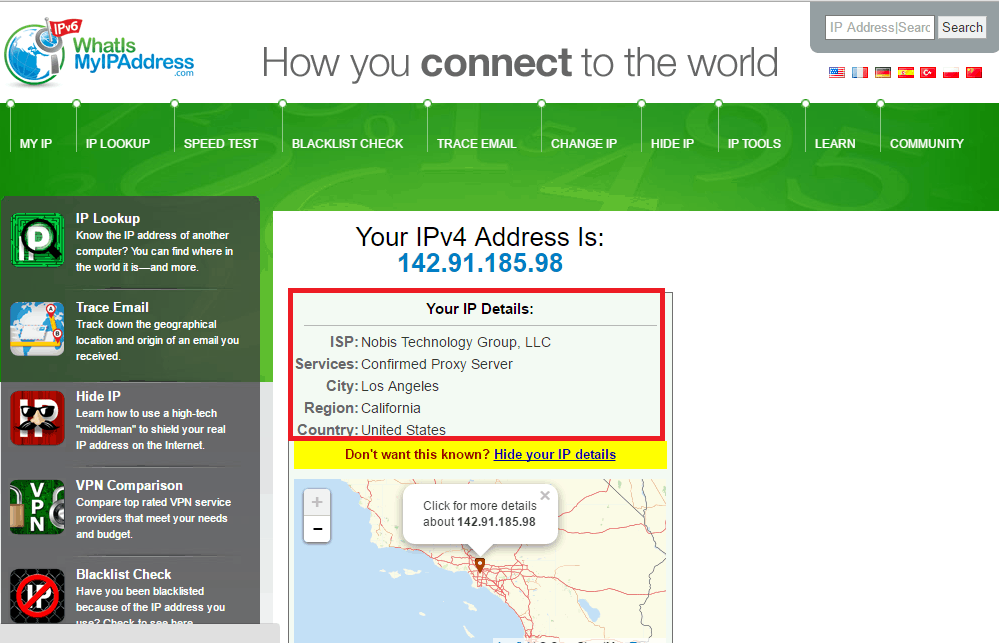The image size is (999, 643).
Task: Open the Trace Email sidebar heading
Action: [112, 307]
